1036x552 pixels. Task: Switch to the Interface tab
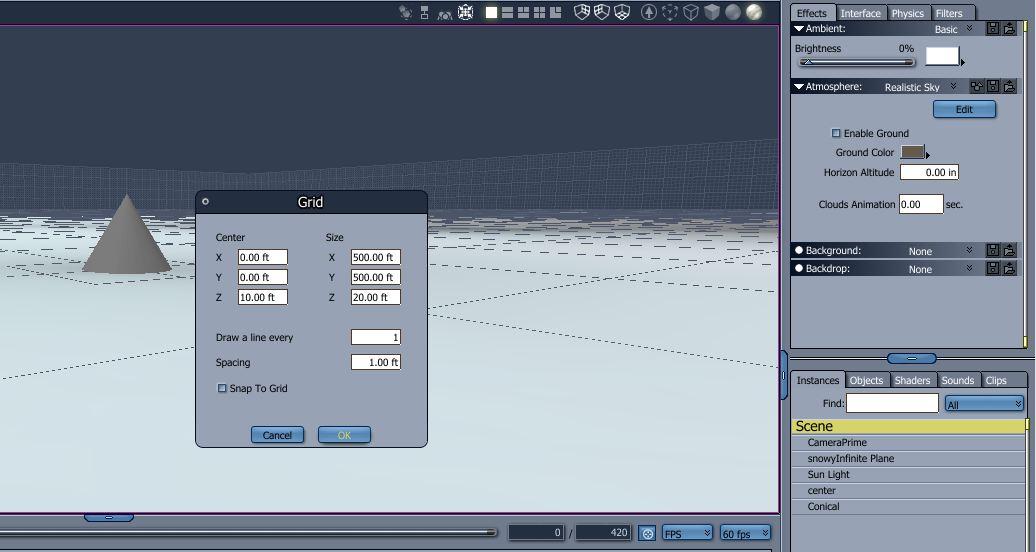point(860,13)
